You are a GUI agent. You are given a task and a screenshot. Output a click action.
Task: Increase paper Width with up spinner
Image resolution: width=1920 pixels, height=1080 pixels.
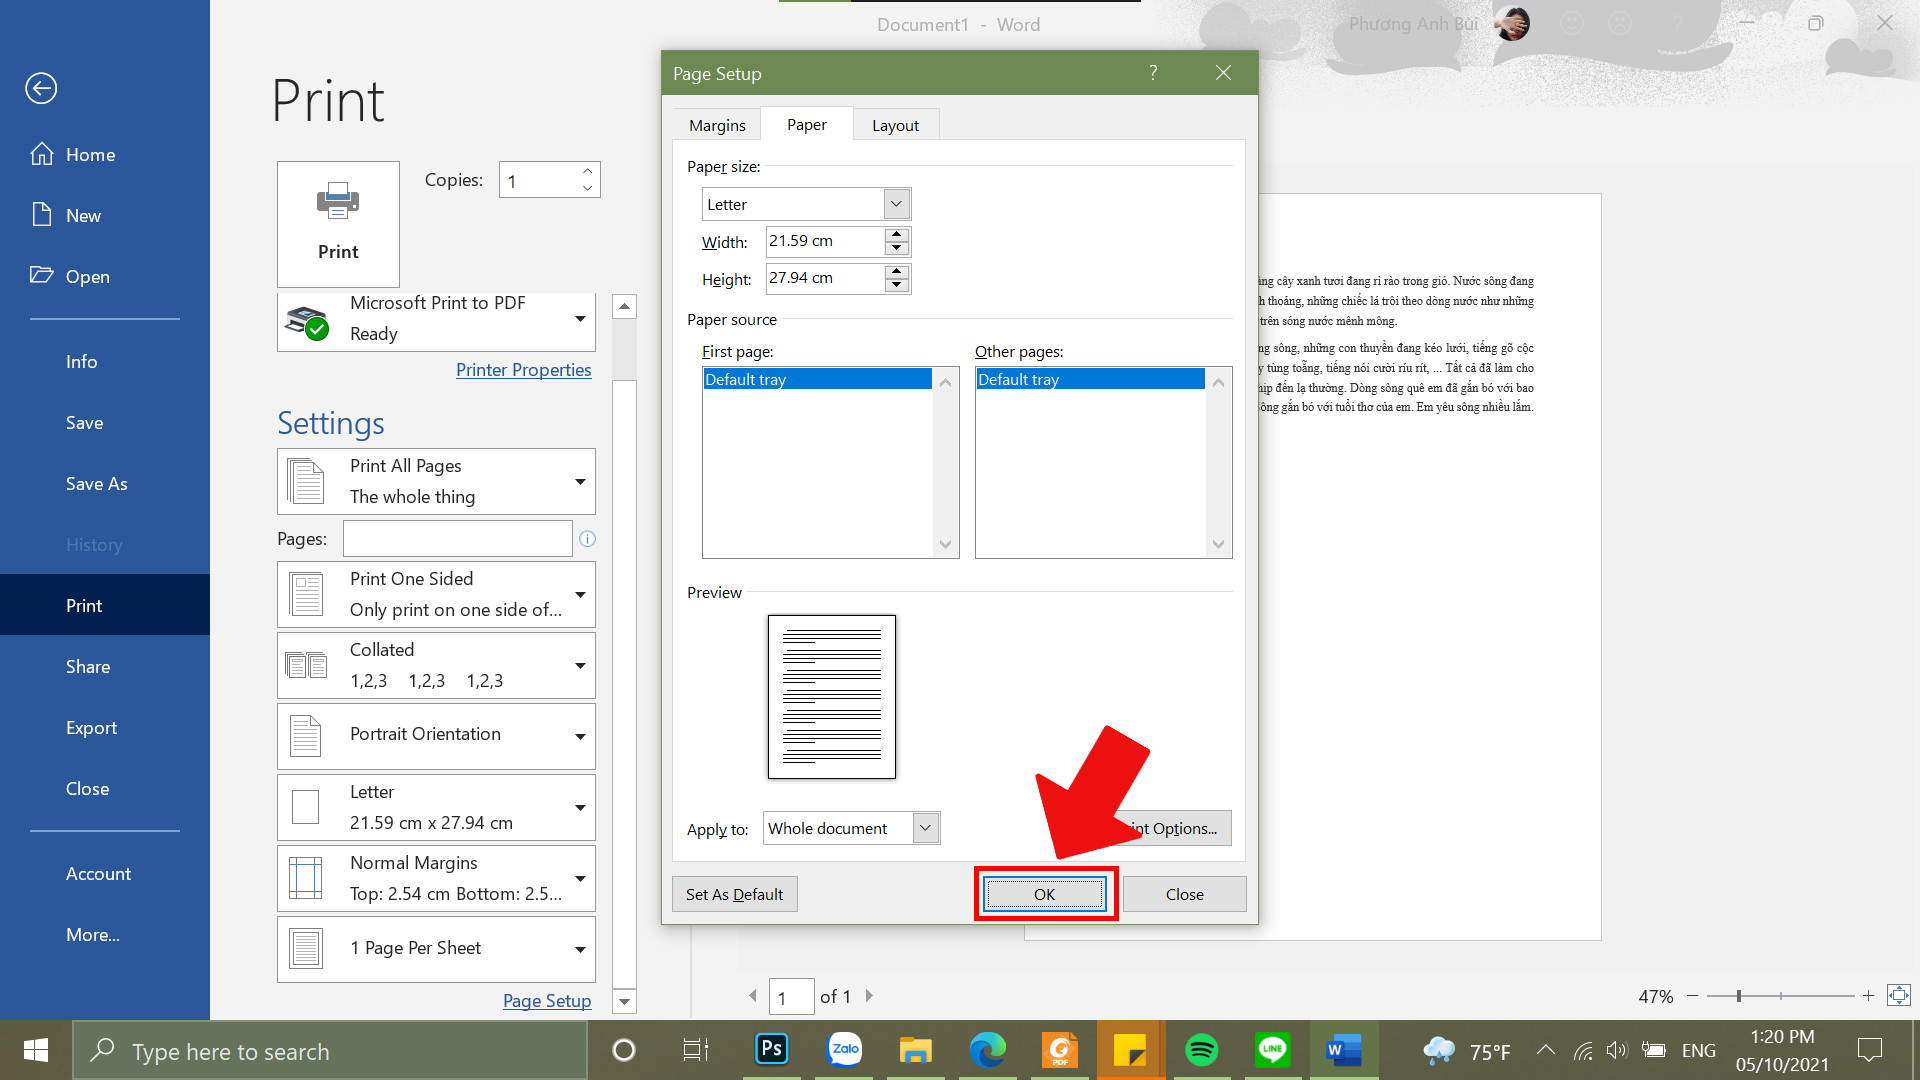tap(897, 235)
